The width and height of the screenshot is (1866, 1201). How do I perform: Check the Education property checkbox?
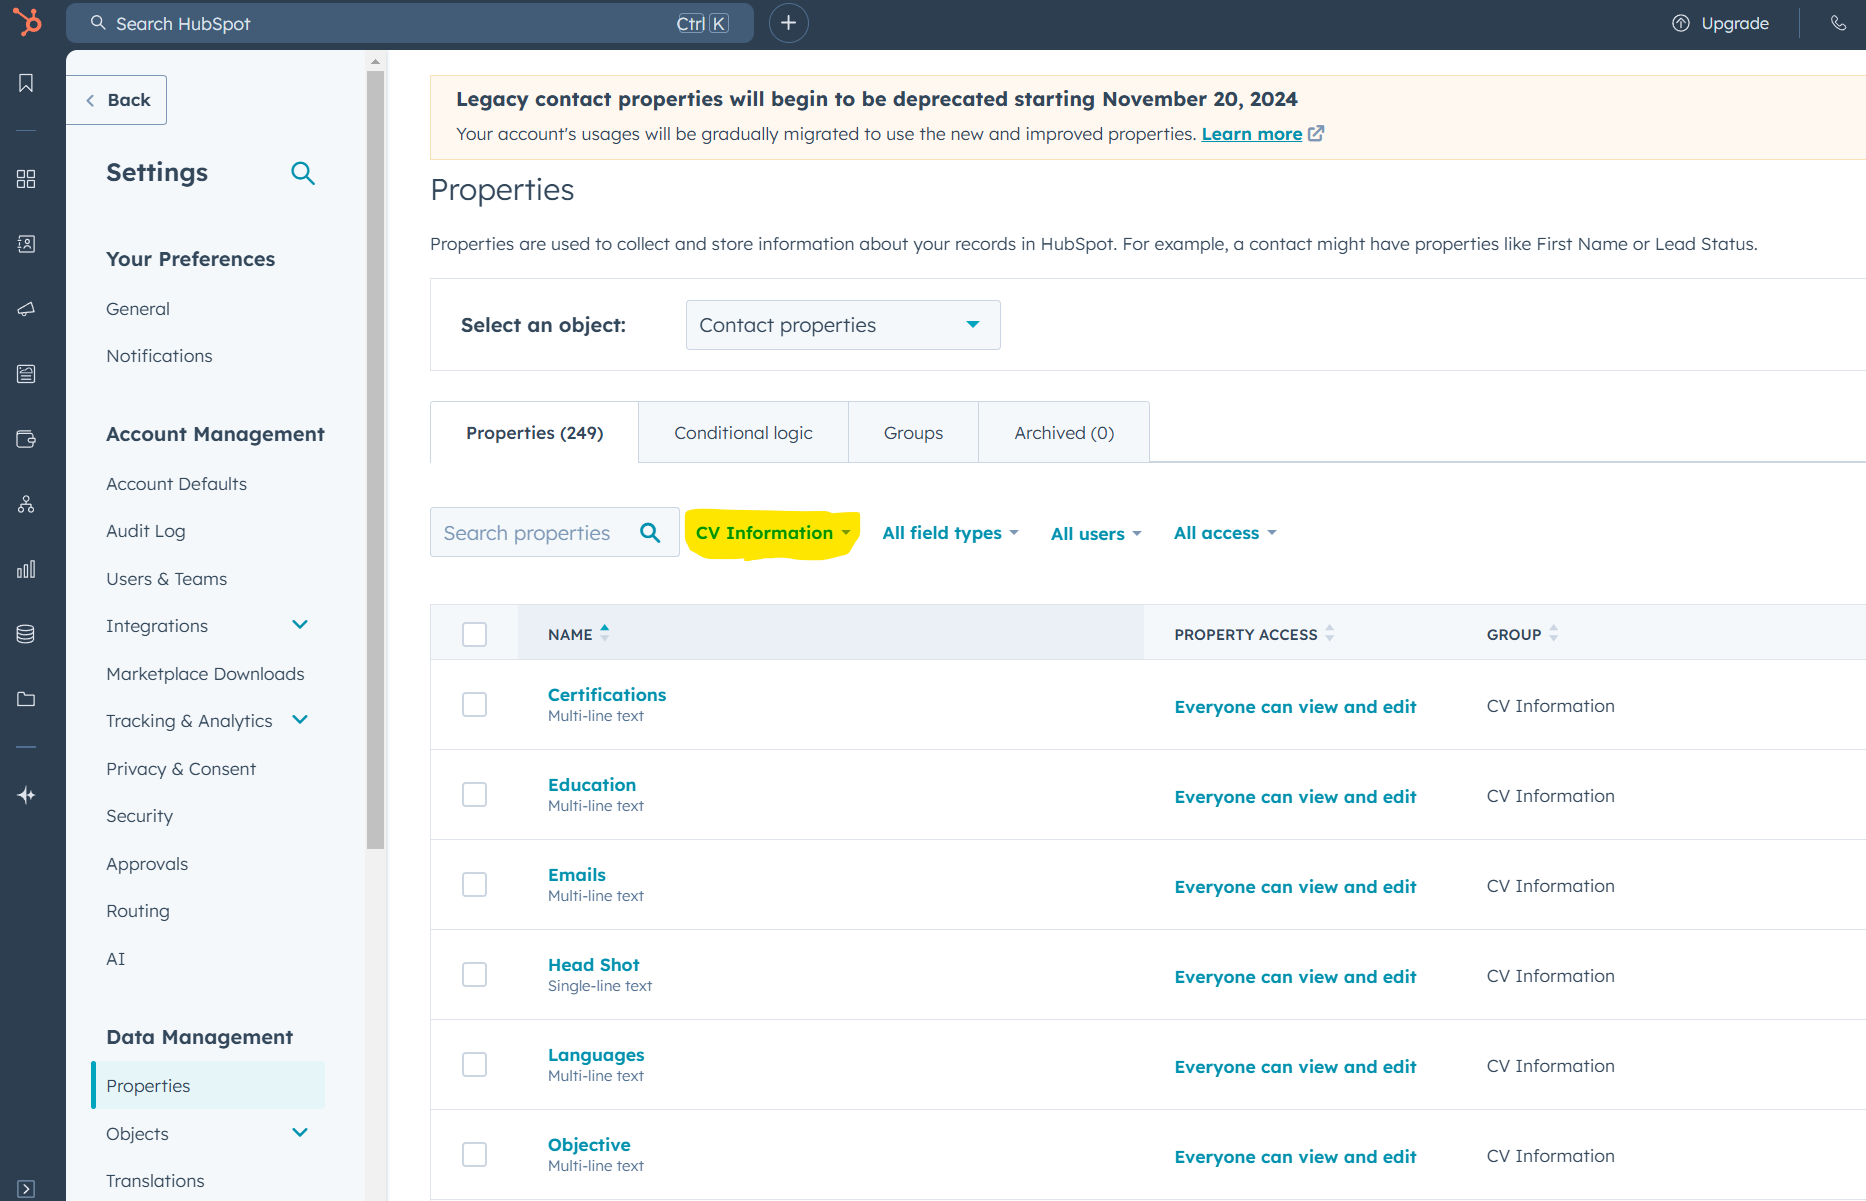475,794
